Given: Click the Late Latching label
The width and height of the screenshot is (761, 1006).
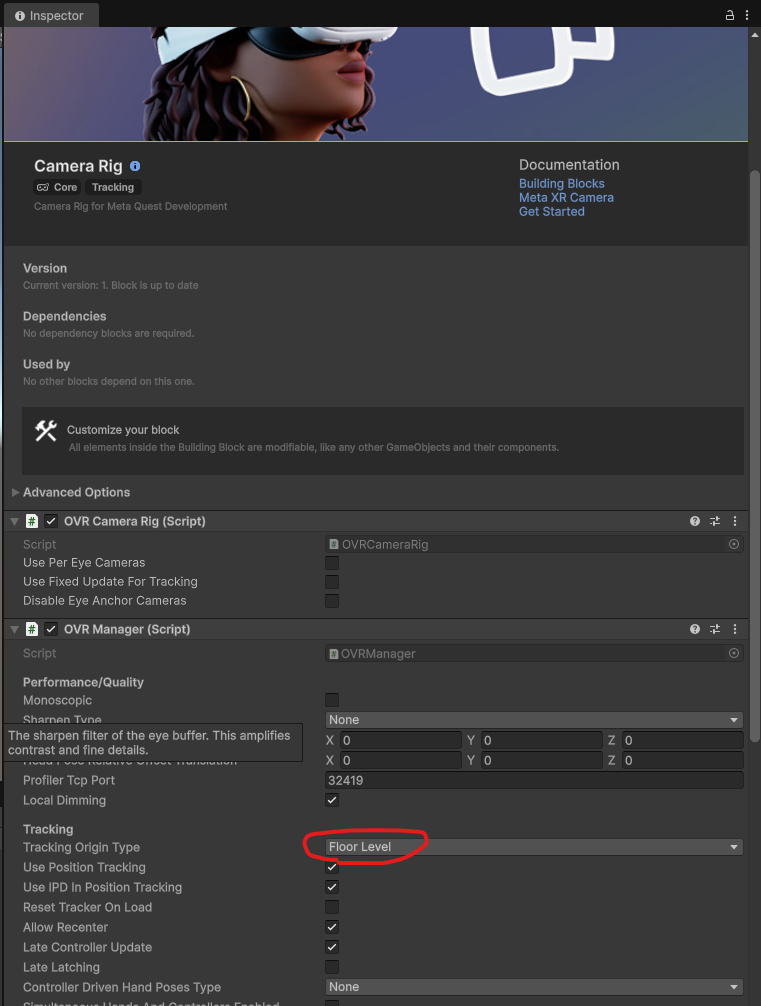Looking at the screenshot, I should click(x=61, y=967).
